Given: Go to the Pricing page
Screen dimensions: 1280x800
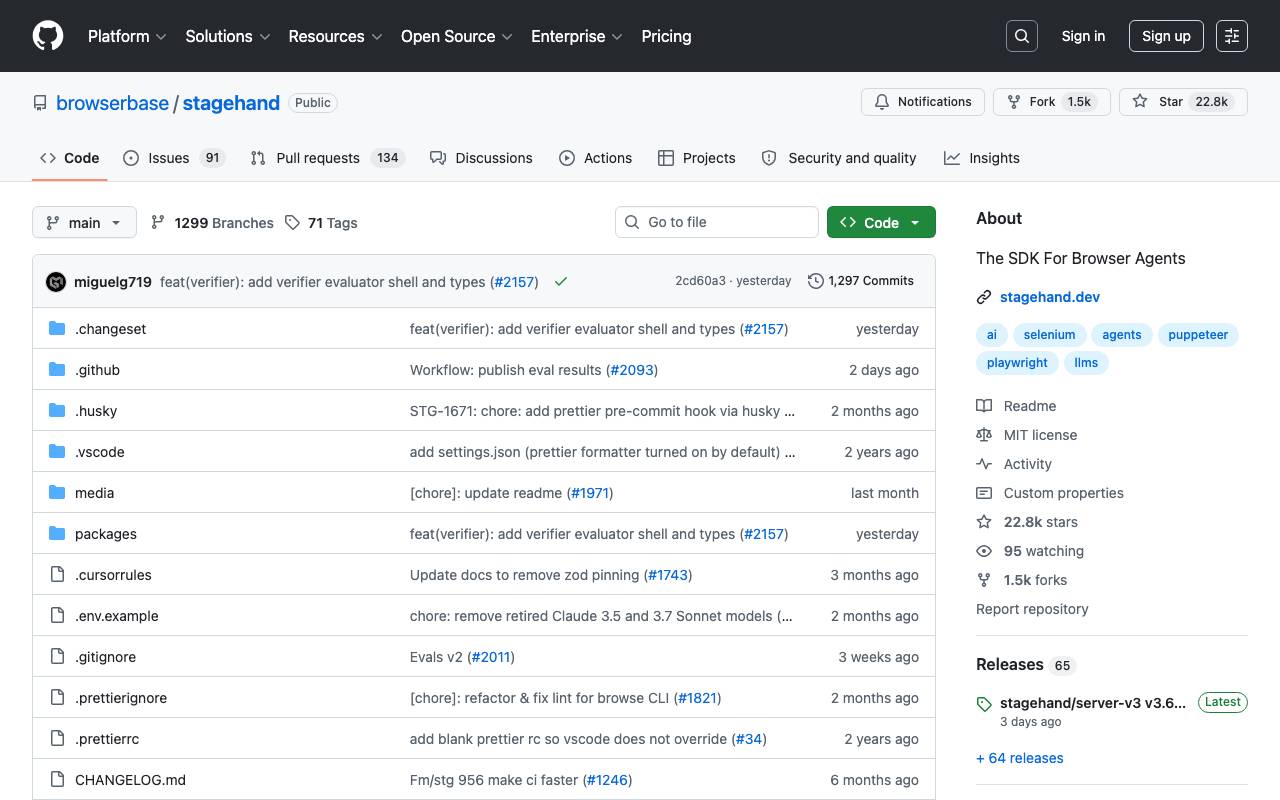Looking at the screenshot, I should [x=666, y=36].
